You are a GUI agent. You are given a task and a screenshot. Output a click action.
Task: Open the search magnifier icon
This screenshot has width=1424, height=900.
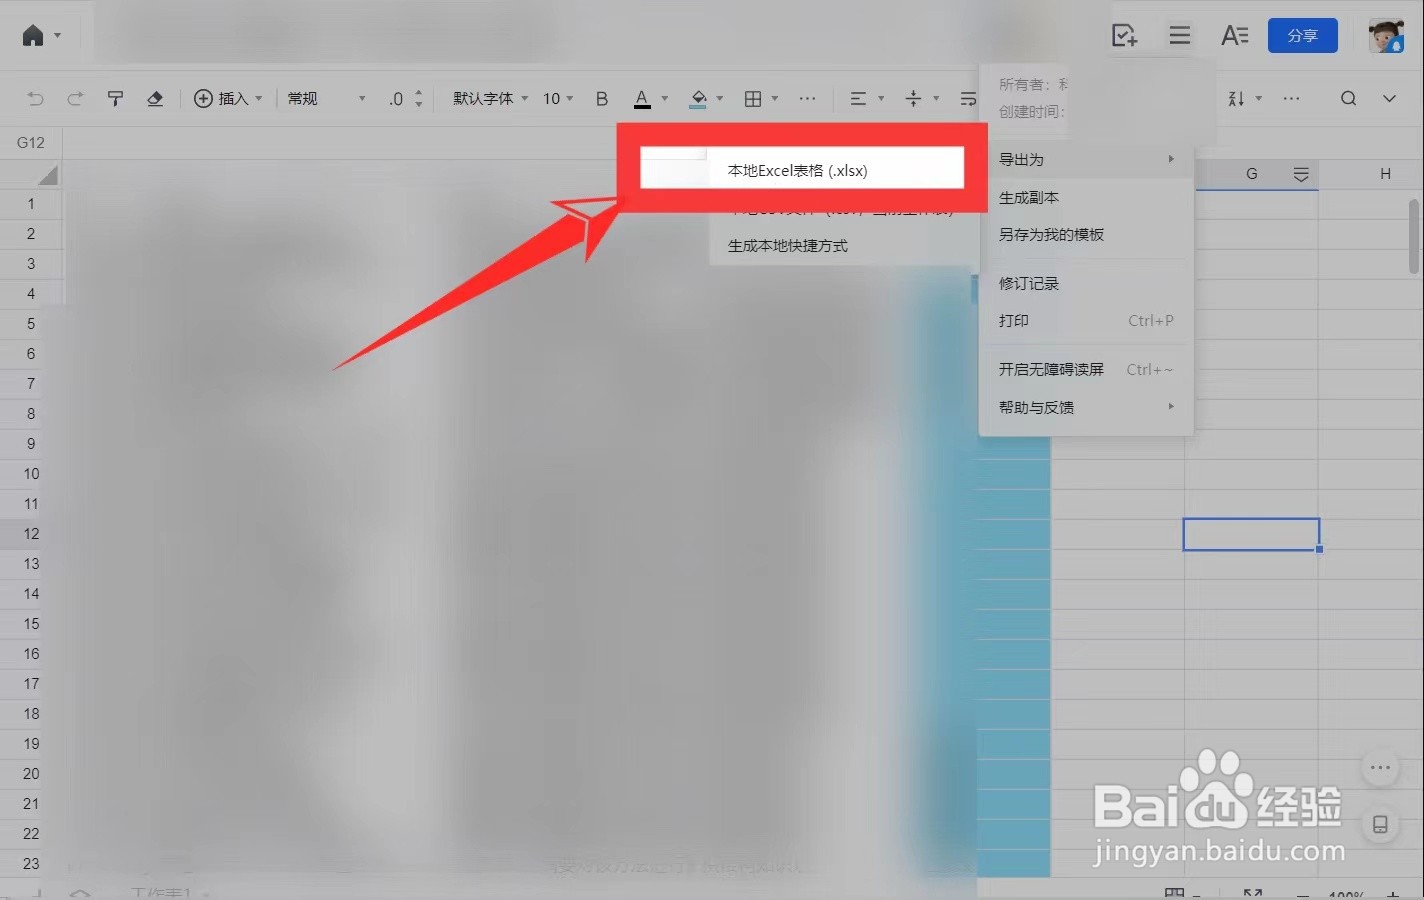click(1348, 98)
